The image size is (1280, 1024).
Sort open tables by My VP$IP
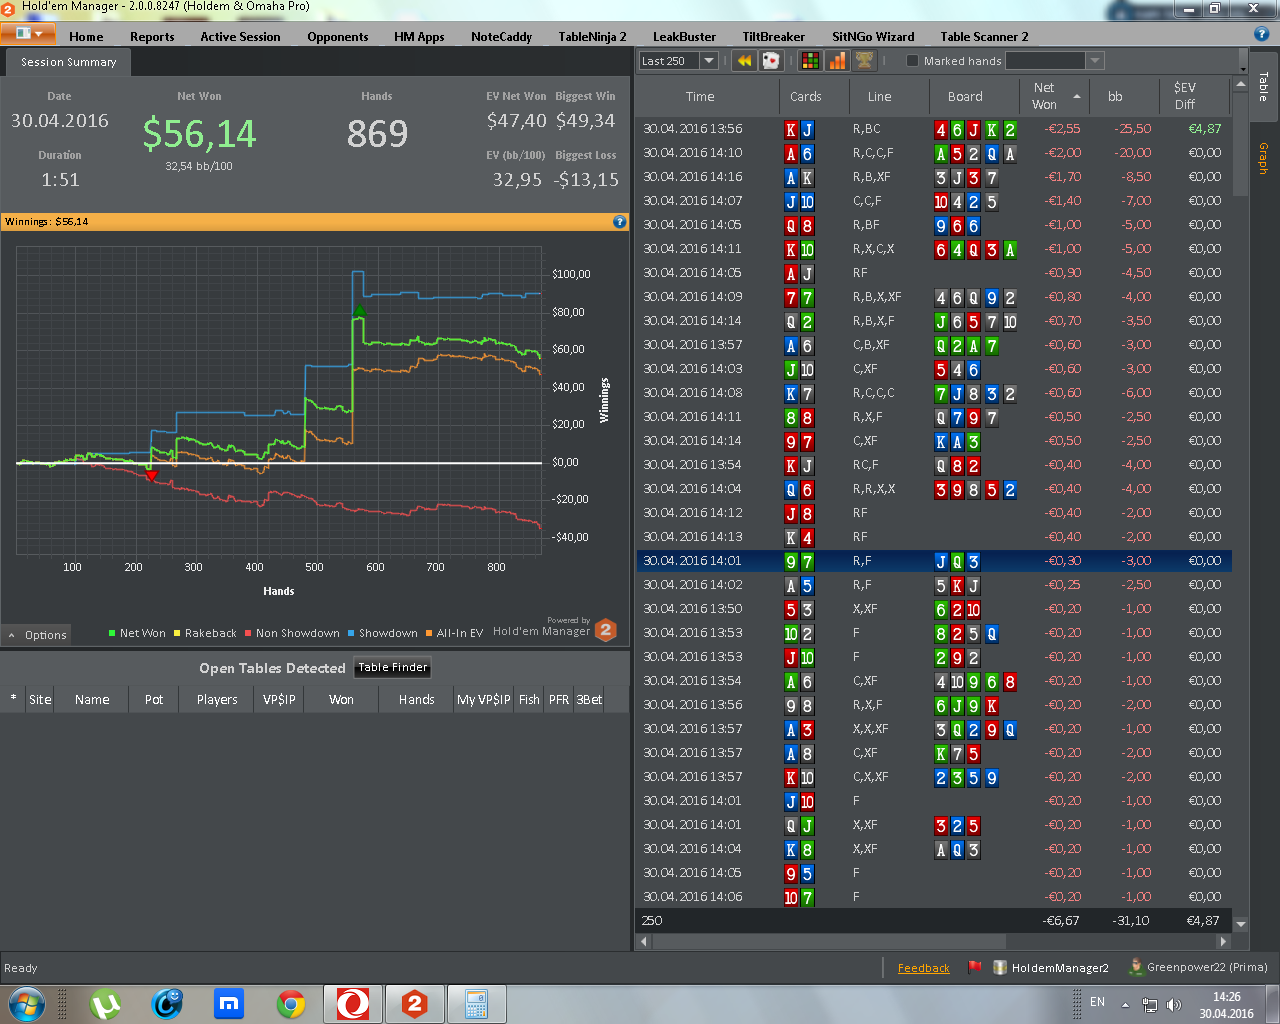484,699
